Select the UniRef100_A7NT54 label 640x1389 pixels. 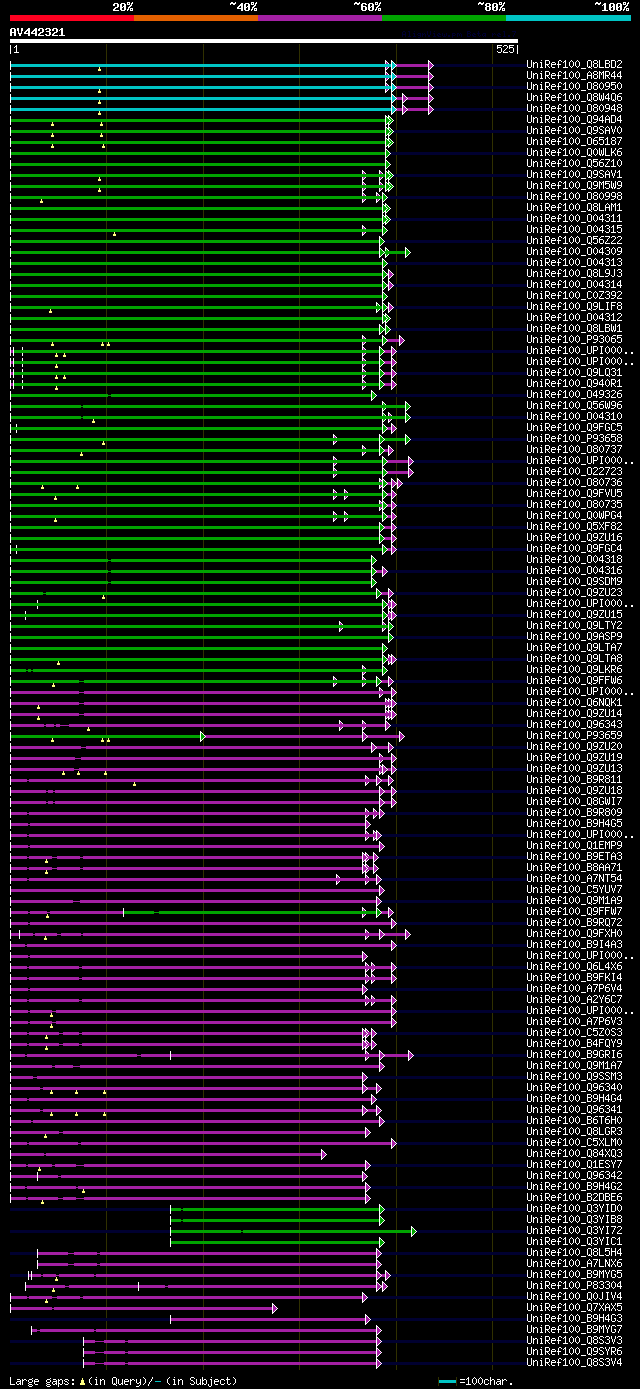click(x=574, y=879)
